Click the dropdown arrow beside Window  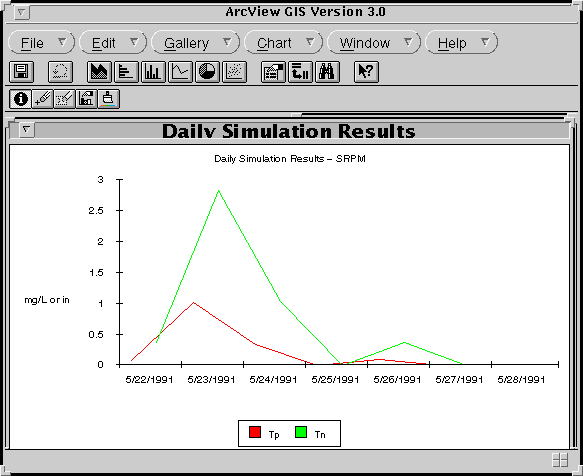tap(408, 42)
